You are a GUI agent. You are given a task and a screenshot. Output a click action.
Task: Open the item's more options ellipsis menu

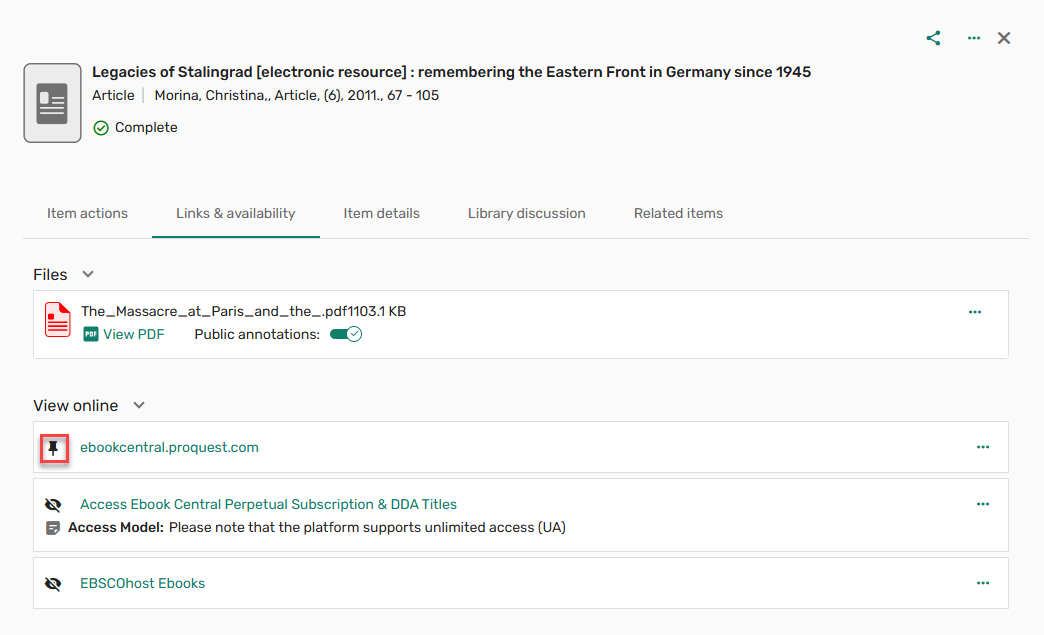tap(973, 38)
